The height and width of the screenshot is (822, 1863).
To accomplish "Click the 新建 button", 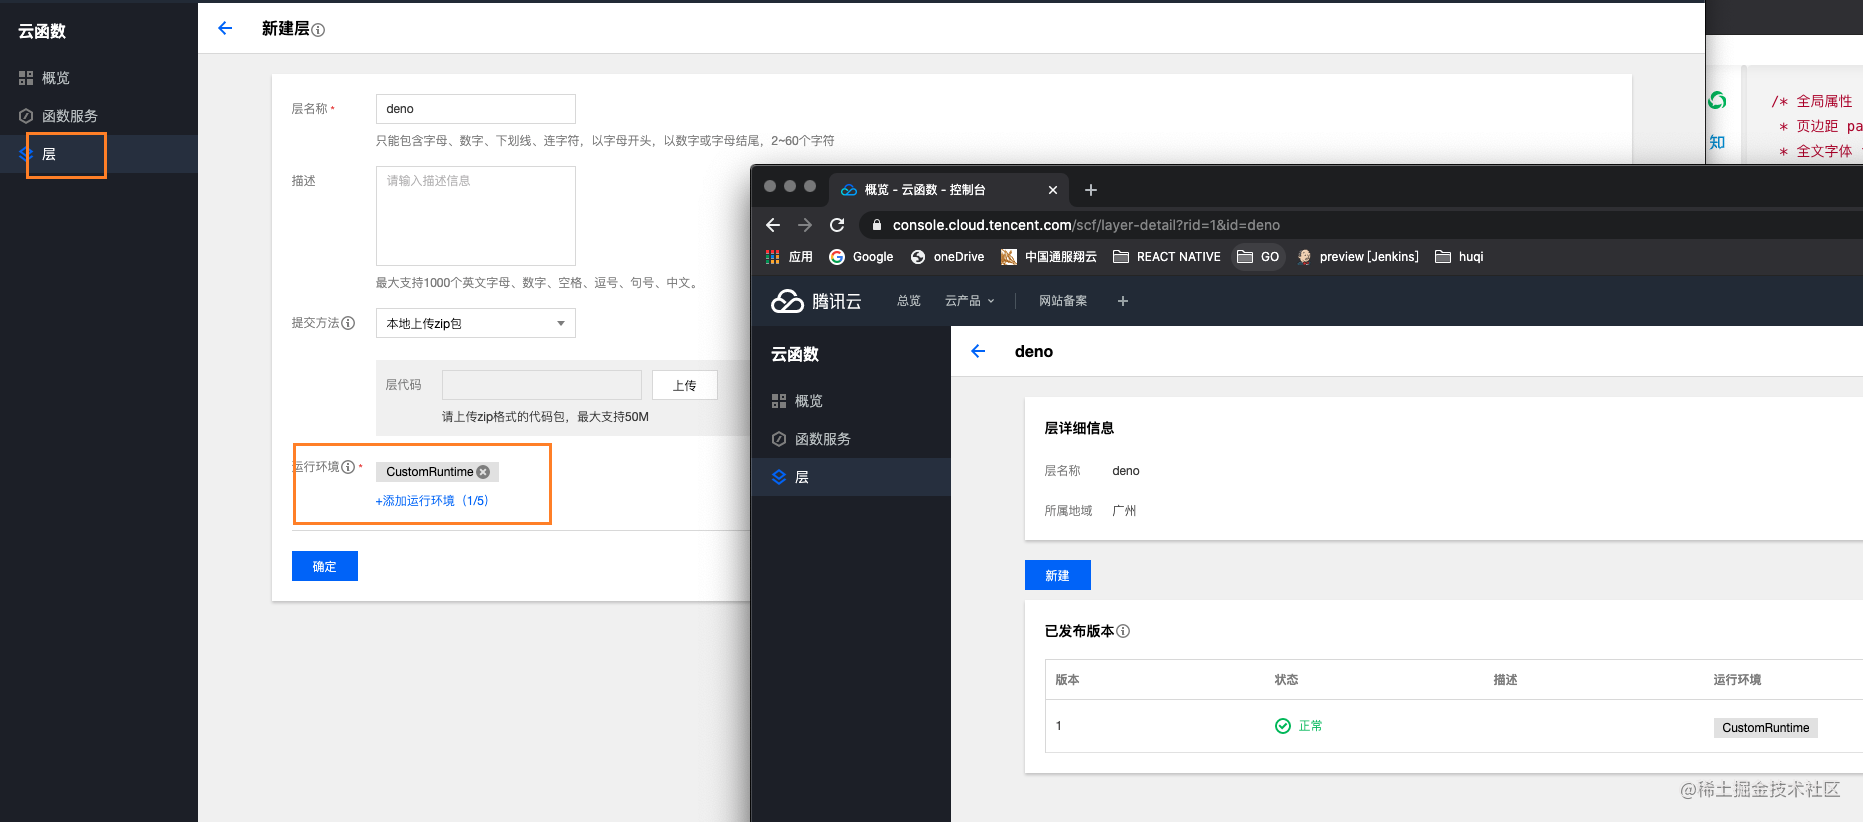I will pos(1057,575).
